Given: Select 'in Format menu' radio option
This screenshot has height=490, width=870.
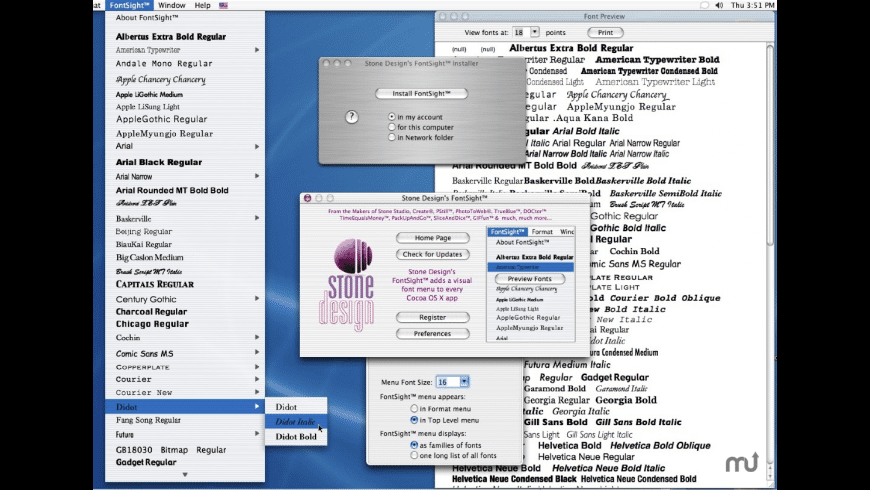Looking at the screenshot, I should pos(414,408).
